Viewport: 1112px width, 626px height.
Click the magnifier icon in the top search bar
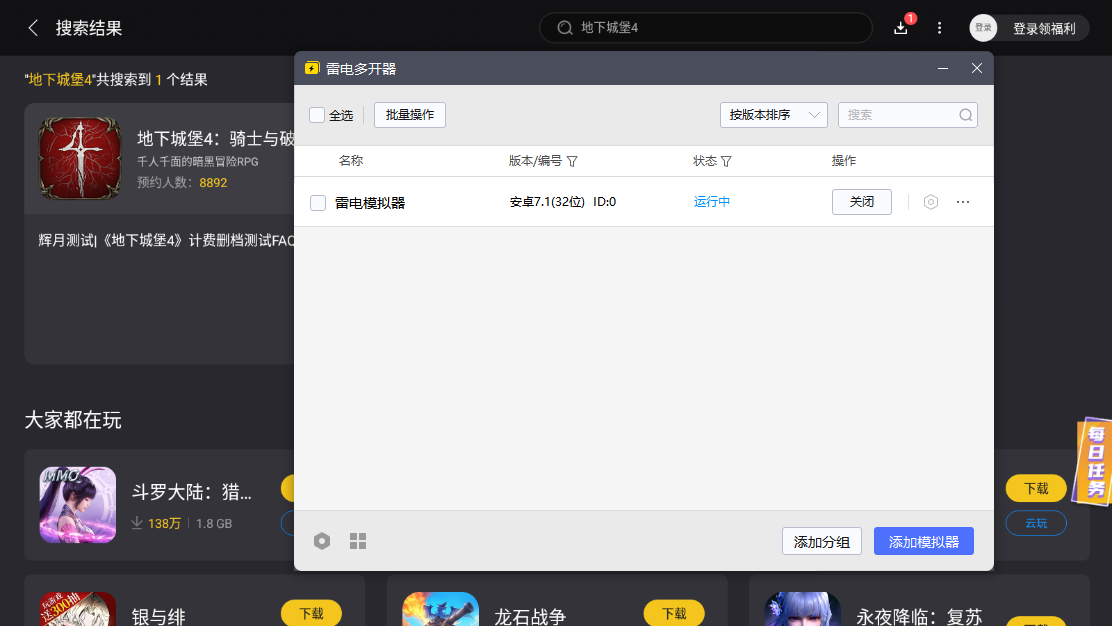click(x=565, y=28)
